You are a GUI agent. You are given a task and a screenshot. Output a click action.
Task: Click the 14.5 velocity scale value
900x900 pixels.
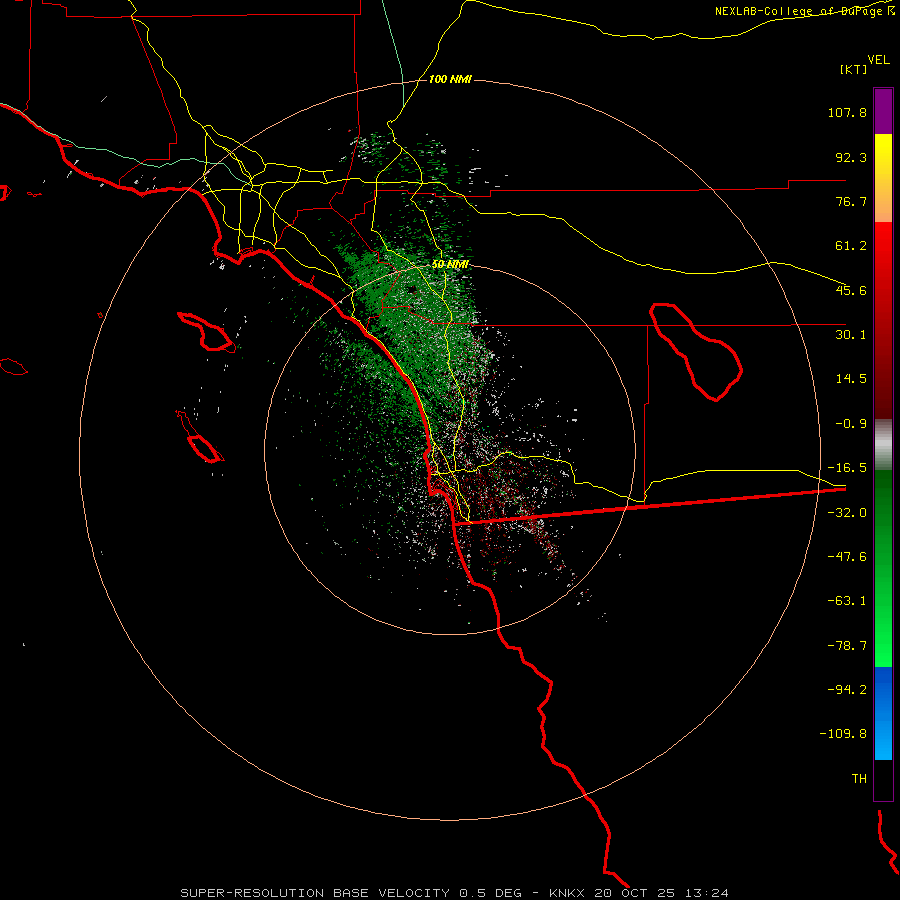tap(851, 379)
